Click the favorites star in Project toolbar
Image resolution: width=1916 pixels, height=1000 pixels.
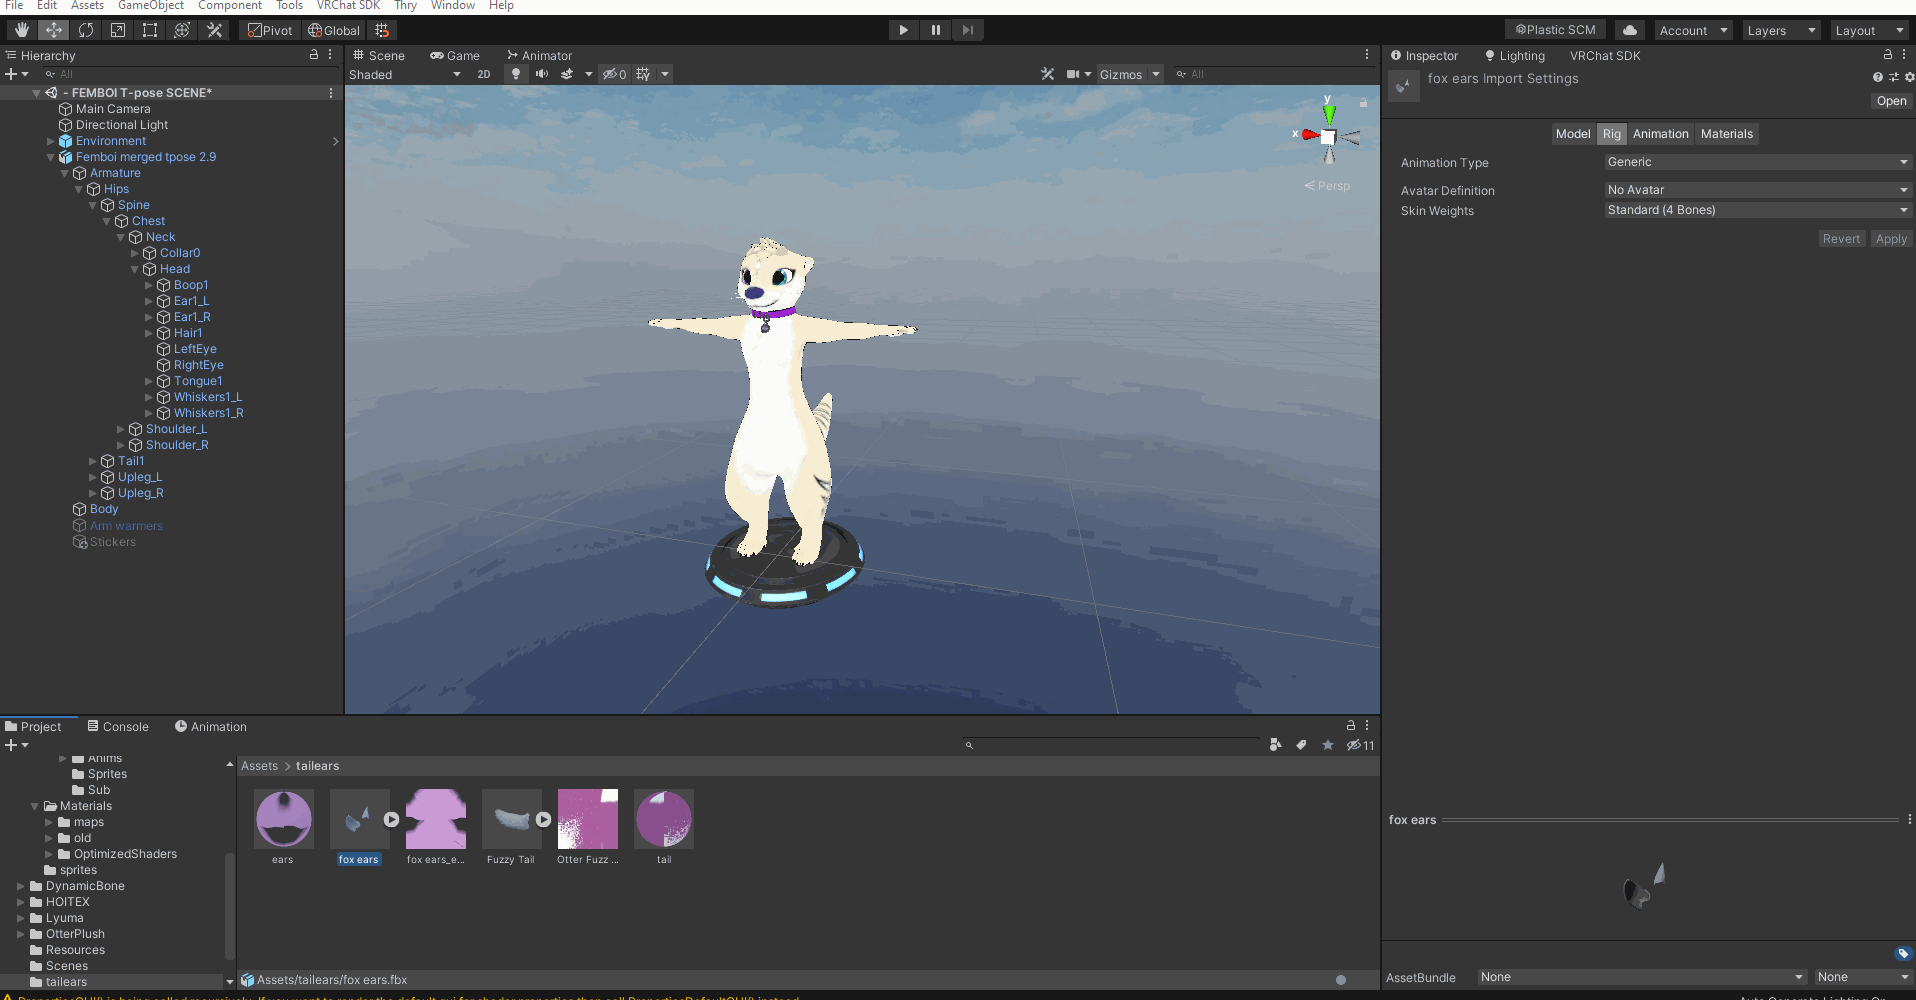(1328, 745)
